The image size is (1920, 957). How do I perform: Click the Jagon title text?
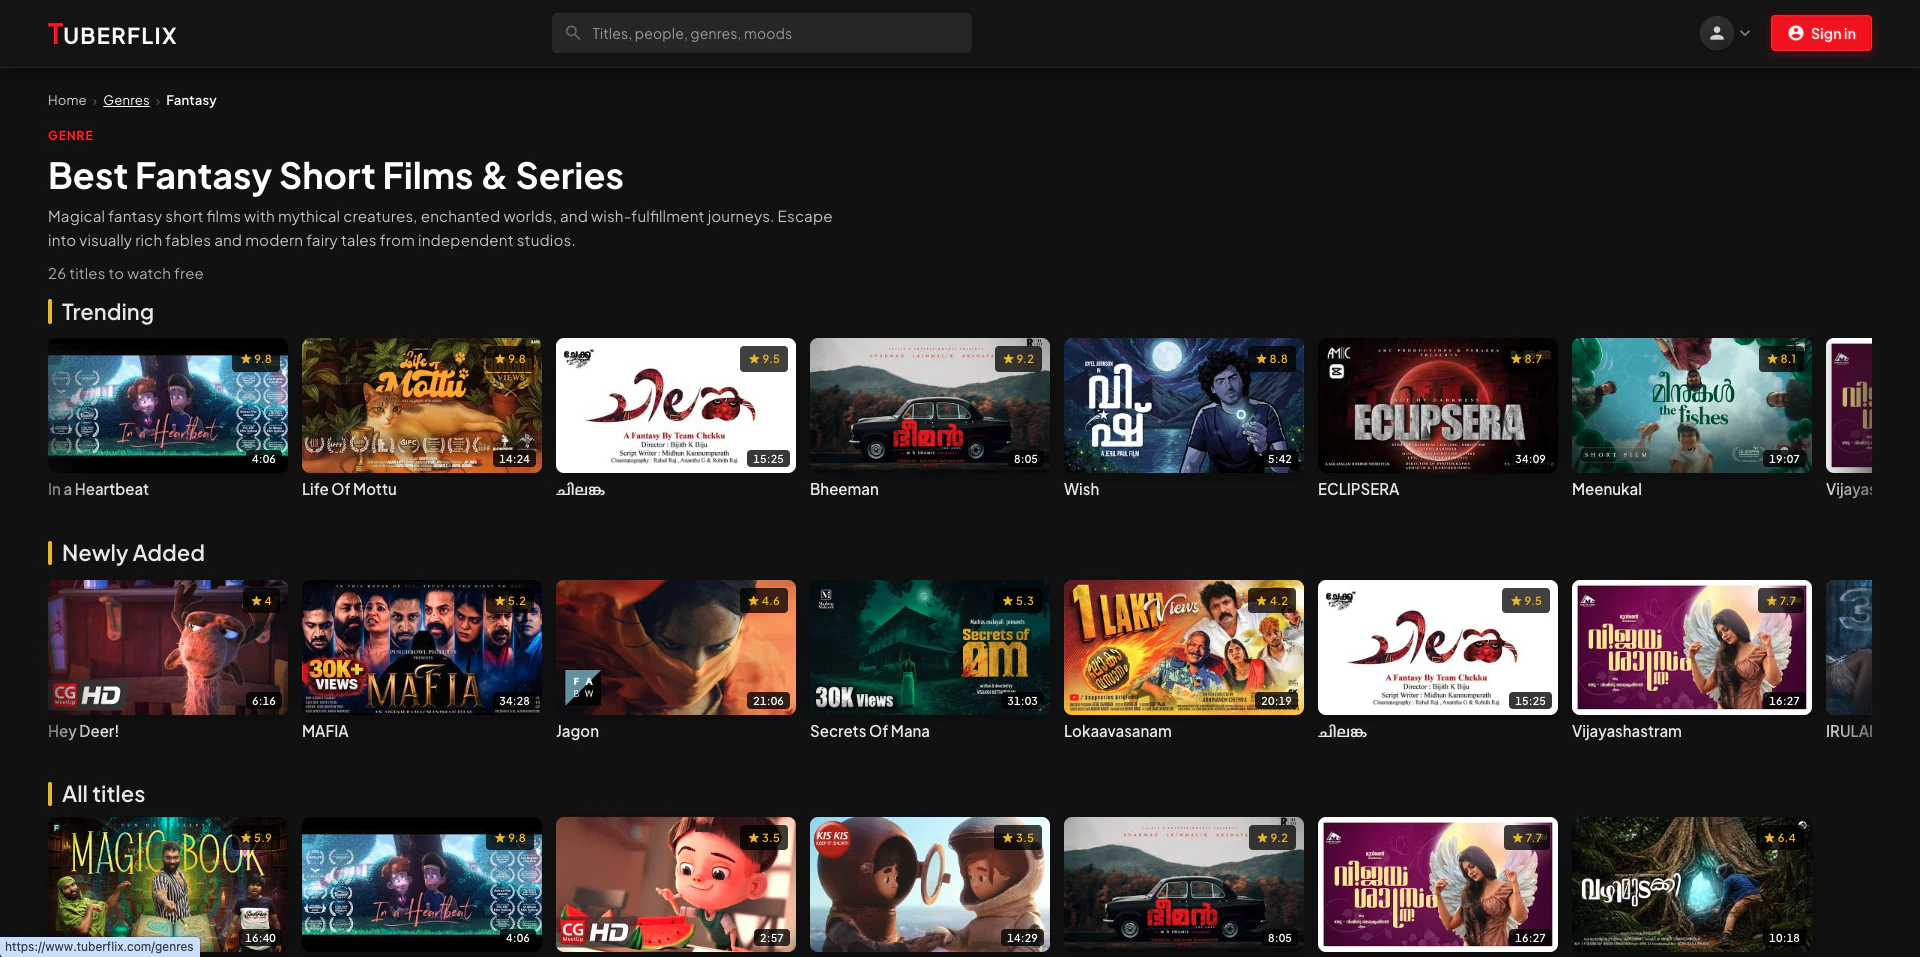(x=577, y=731)
